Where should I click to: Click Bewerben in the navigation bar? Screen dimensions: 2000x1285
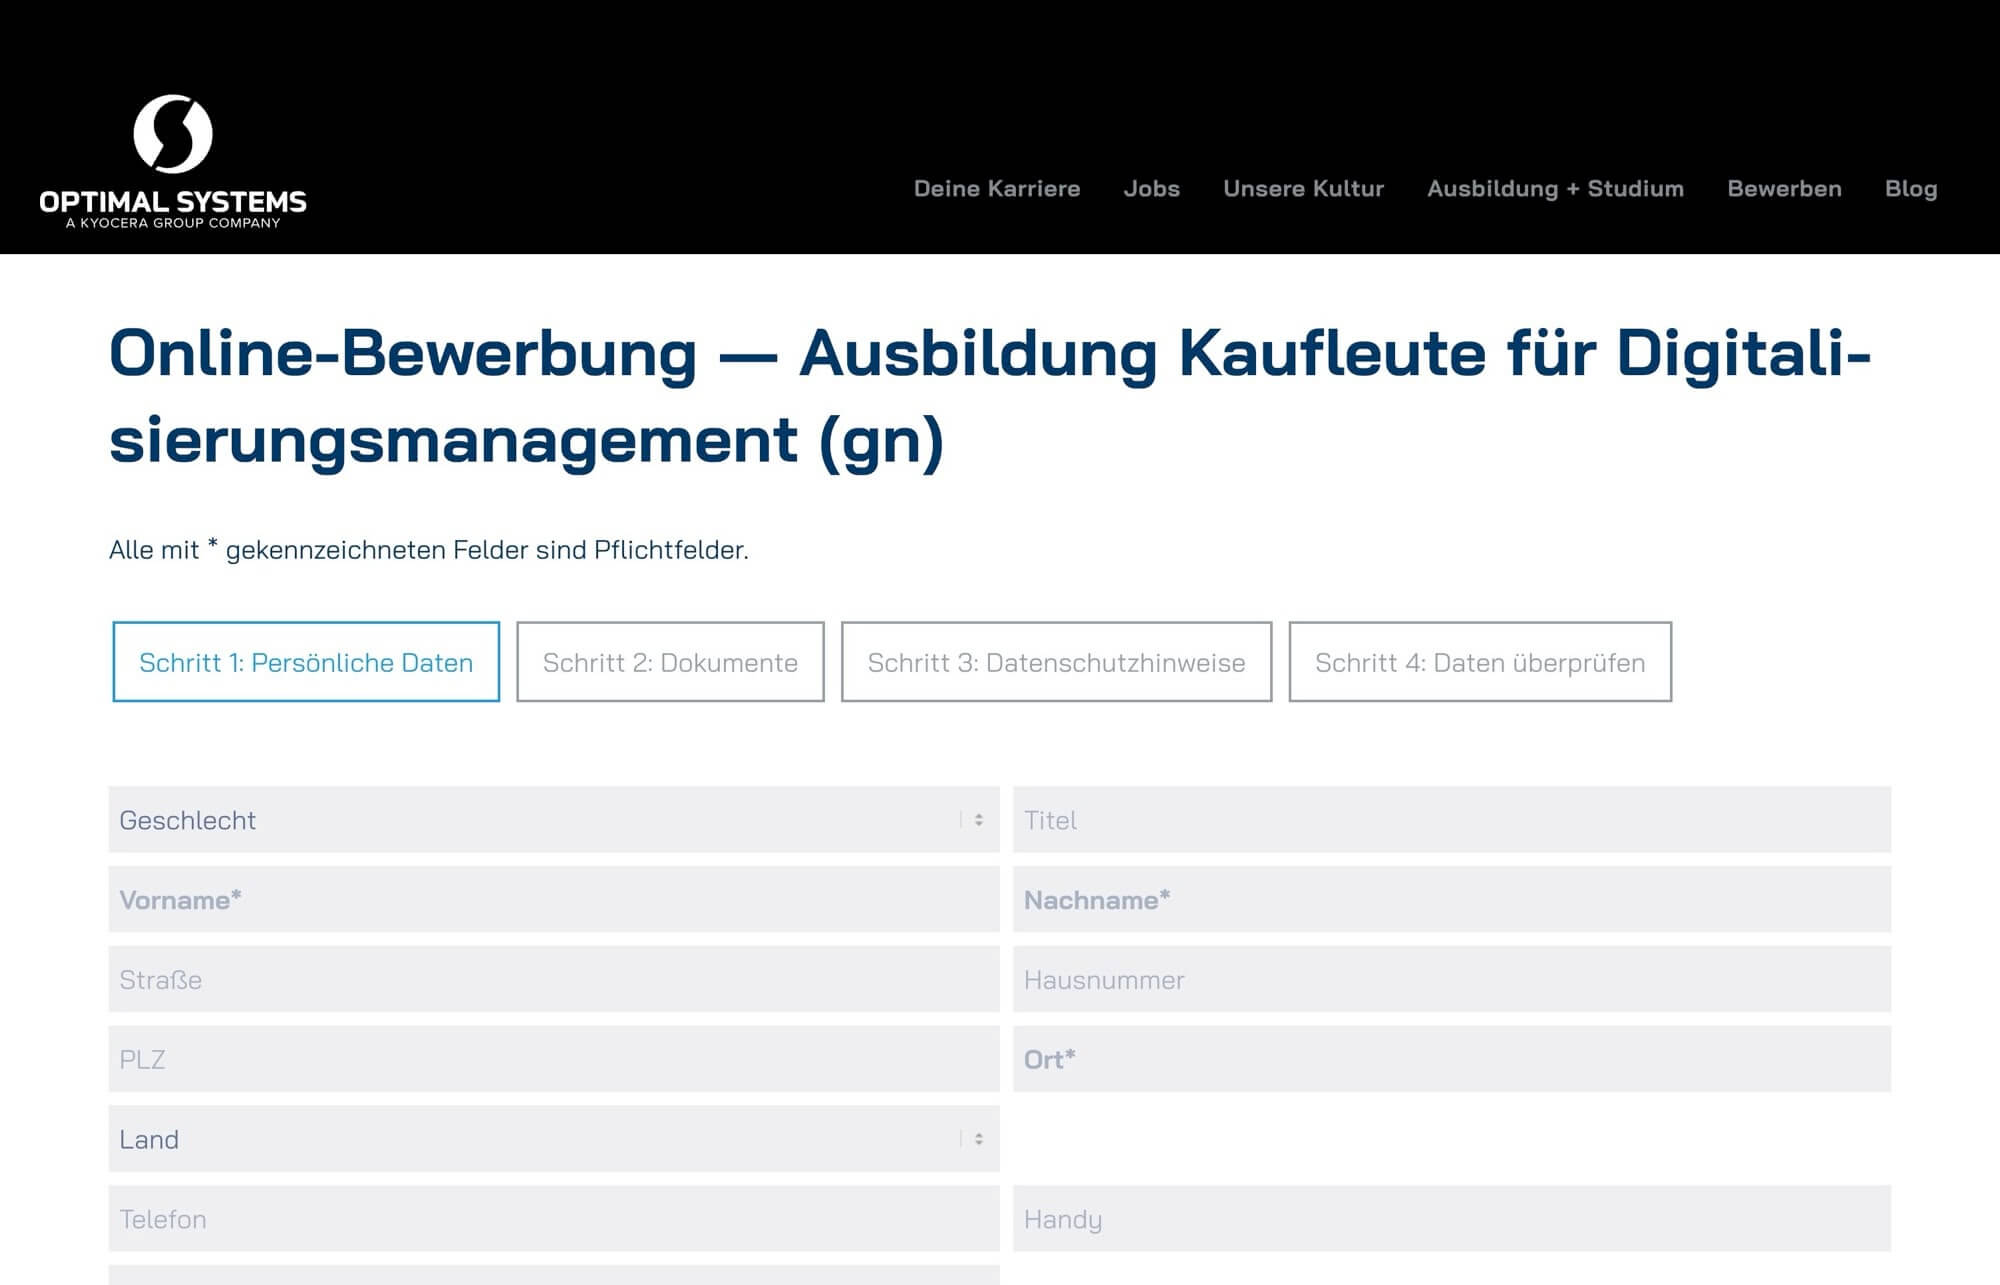[x=1784, y=189]
